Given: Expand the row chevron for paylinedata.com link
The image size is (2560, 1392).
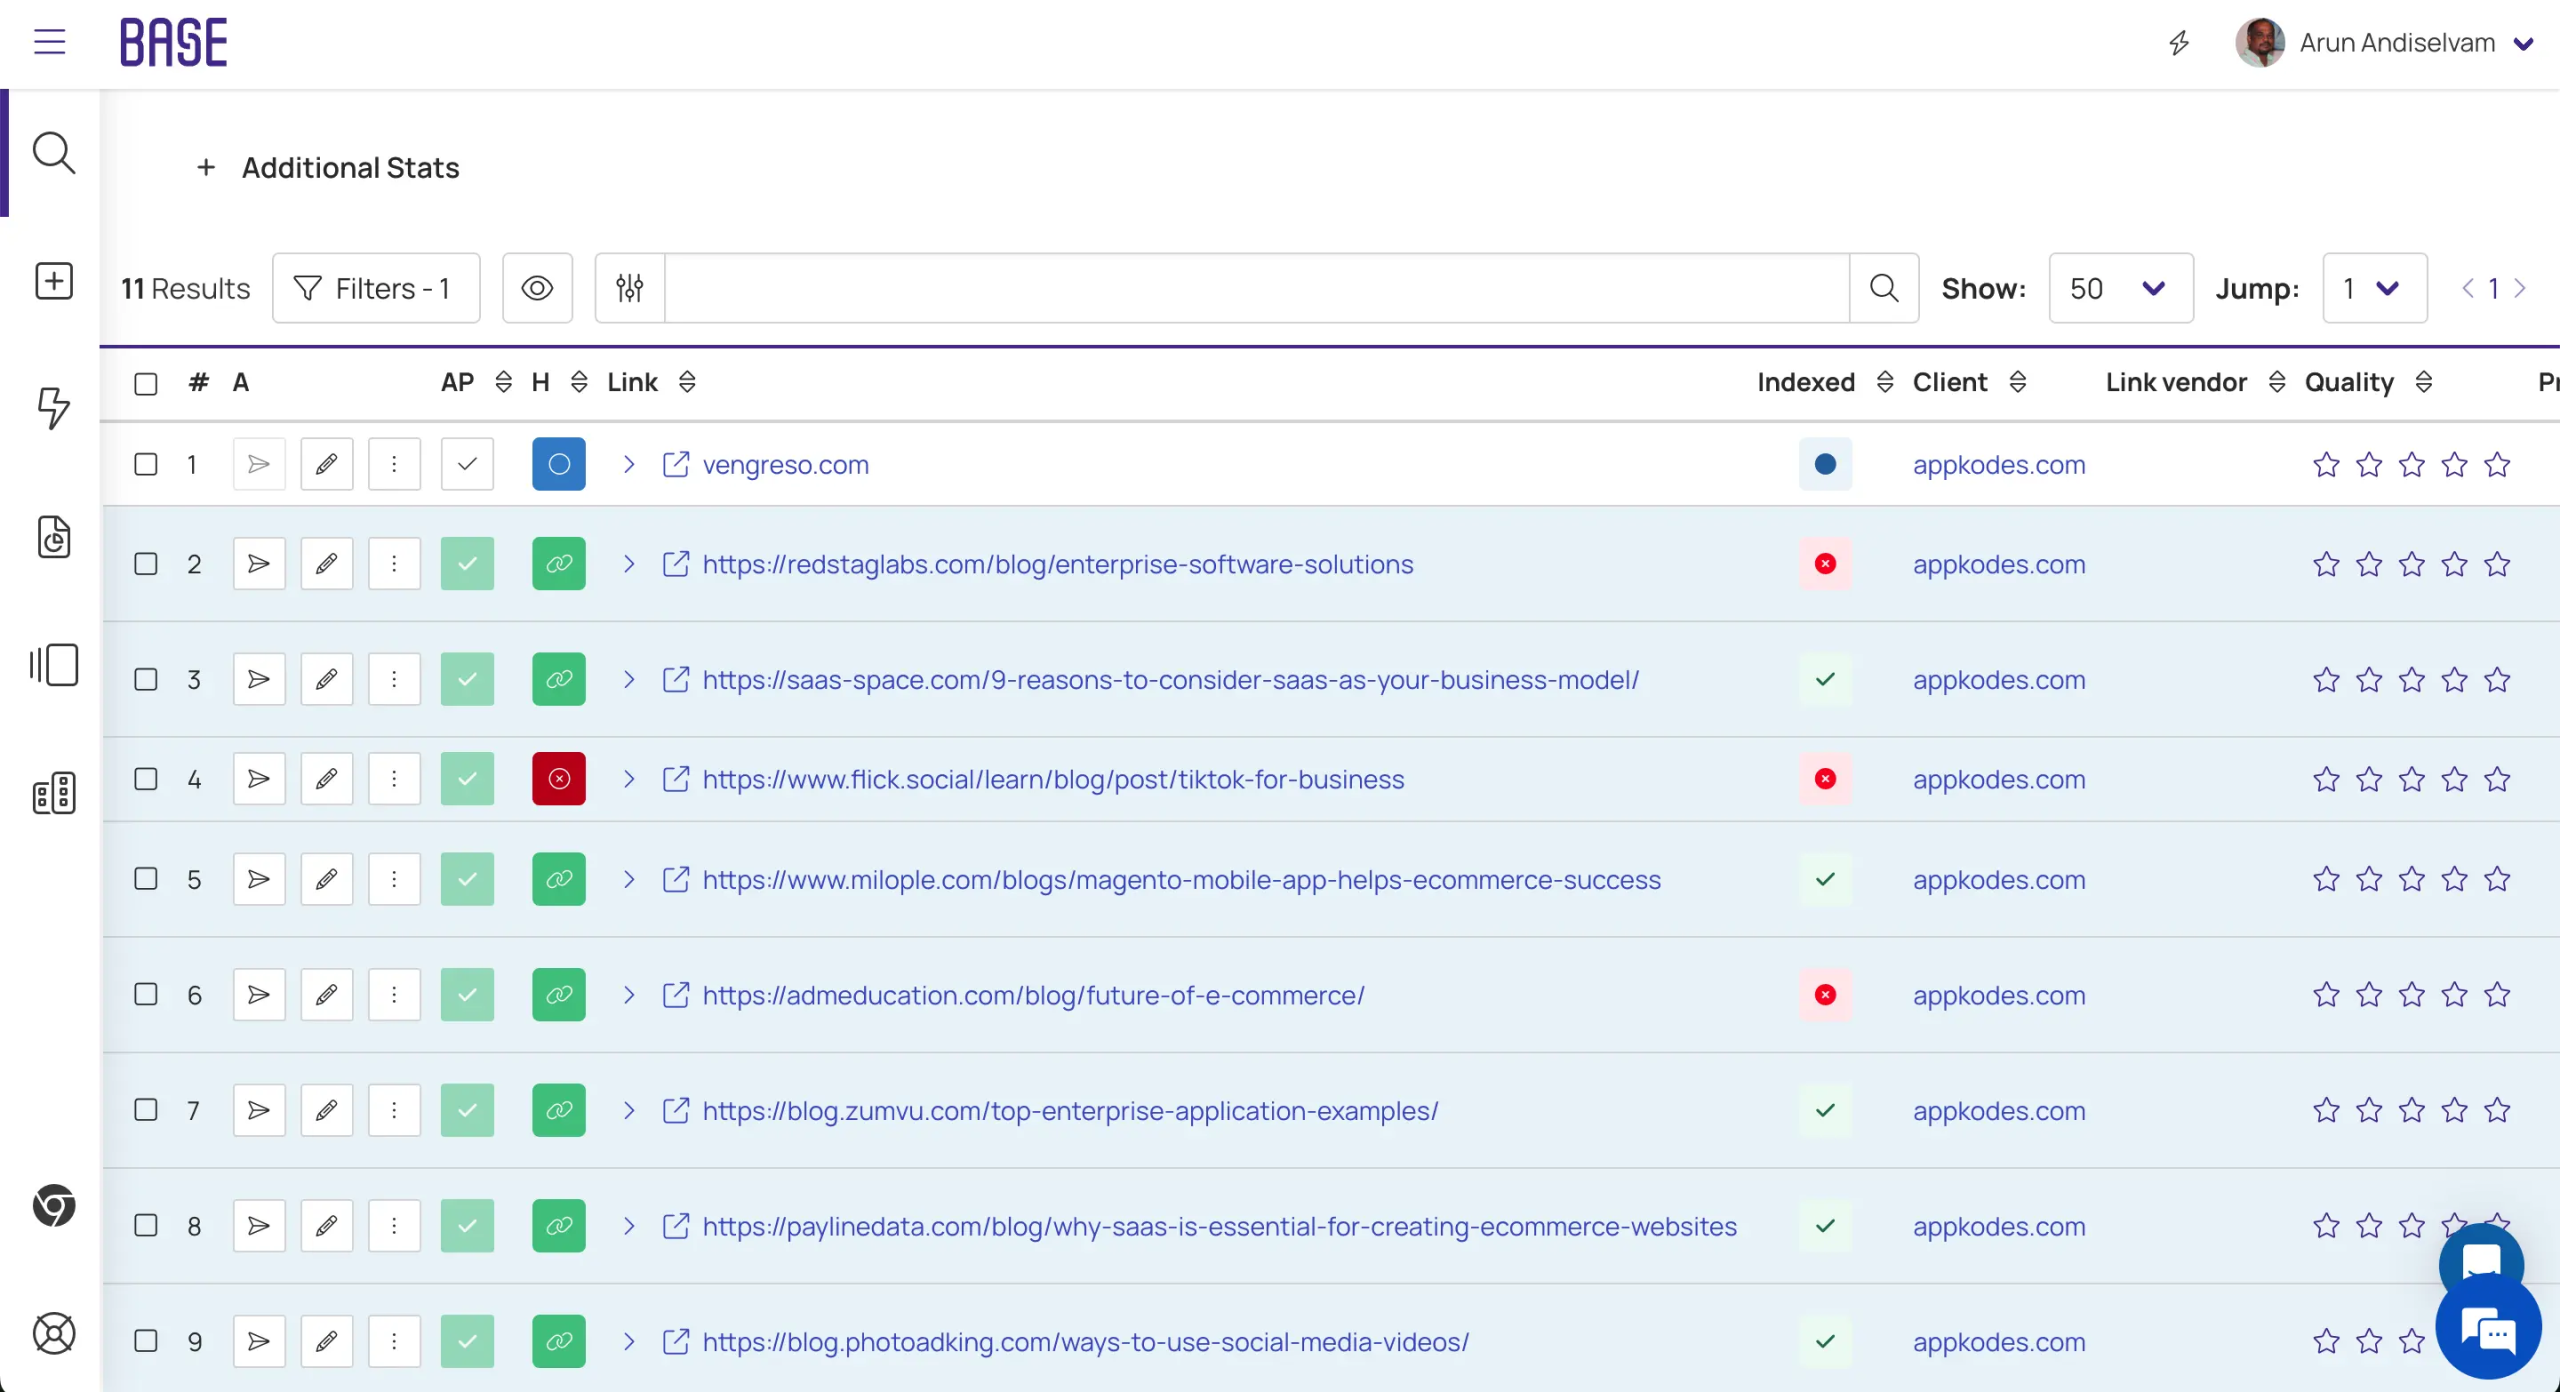Looking at the screenshot, I should click(x=629, y=1226).
